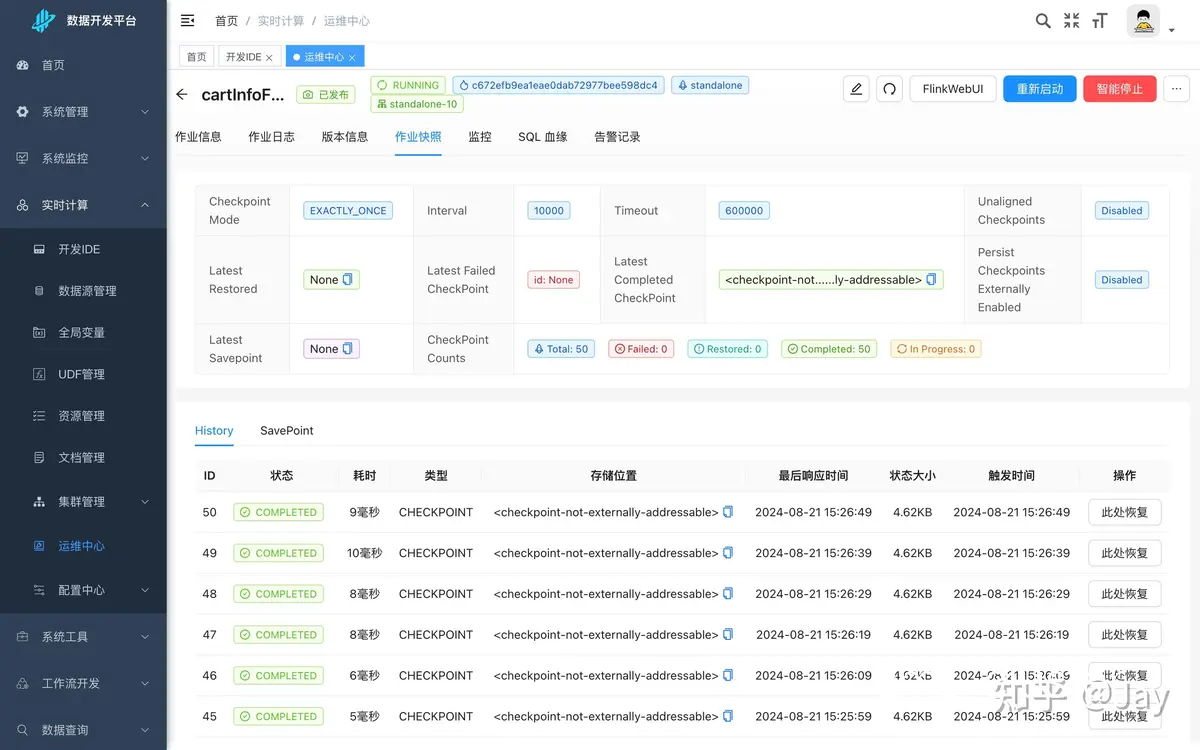Open the search magnifier icon
Screen dimensions: 1200x750
[x=1043, y=20]
